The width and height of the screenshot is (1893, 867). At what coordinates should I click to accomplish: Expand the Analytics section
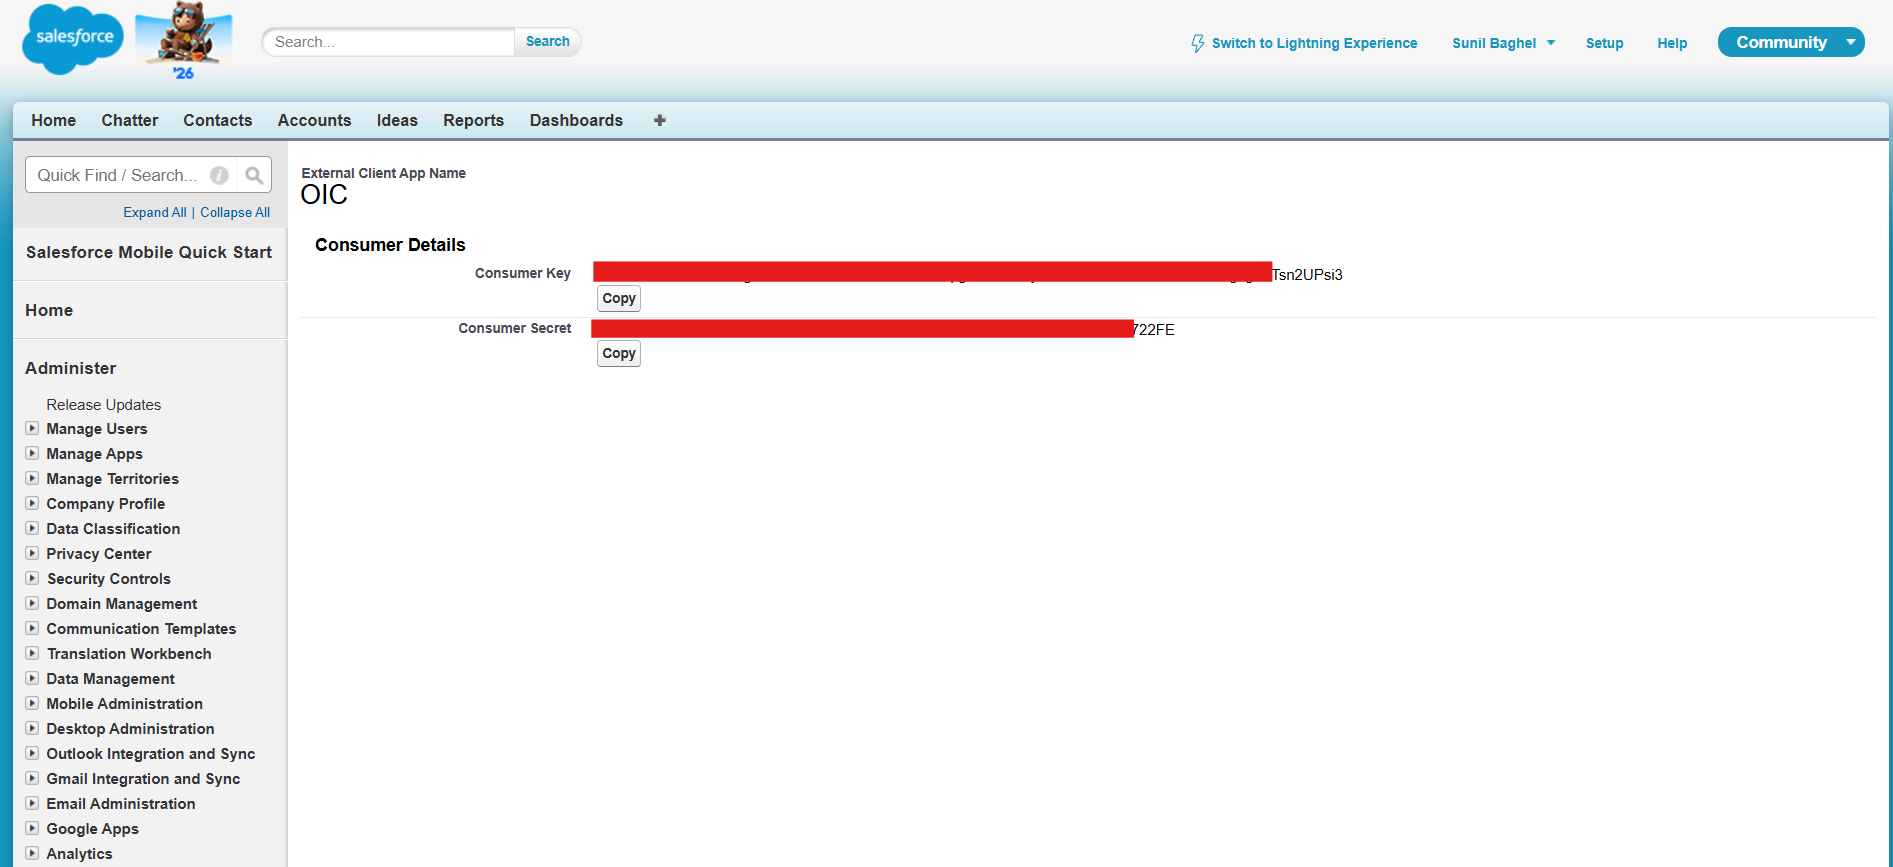[32, 853]
